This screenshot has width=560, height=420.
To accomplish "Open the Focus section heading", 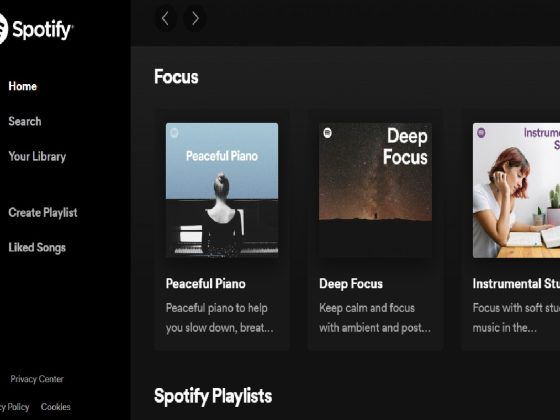I will (x=176, y=77).
